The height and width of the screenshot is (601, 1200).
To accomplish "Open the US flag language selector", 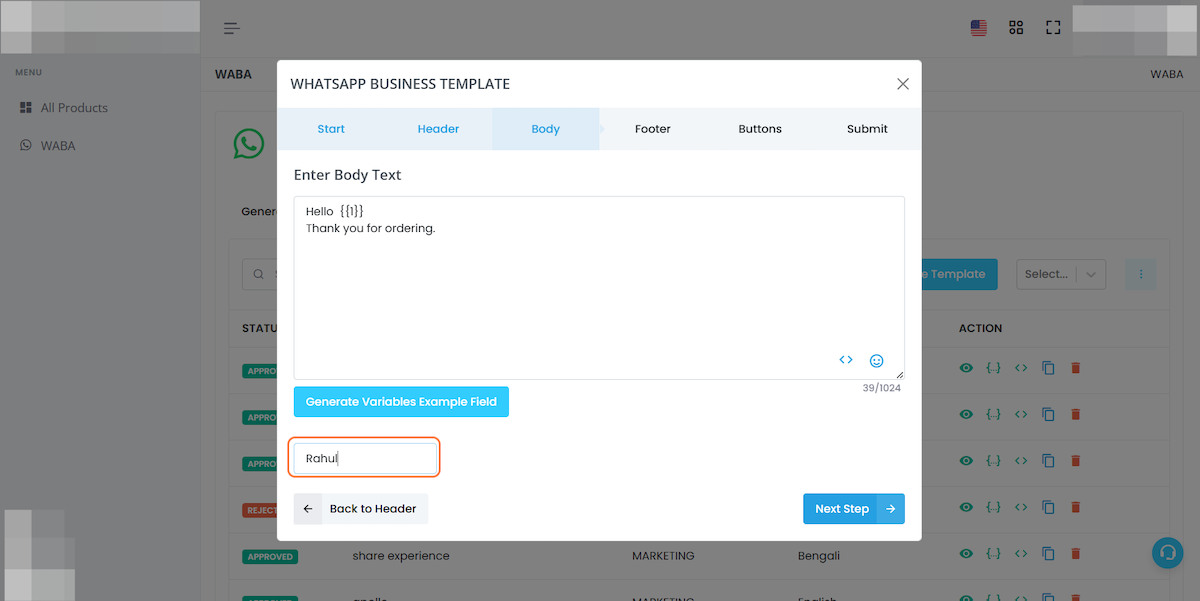I will (979, 28).
